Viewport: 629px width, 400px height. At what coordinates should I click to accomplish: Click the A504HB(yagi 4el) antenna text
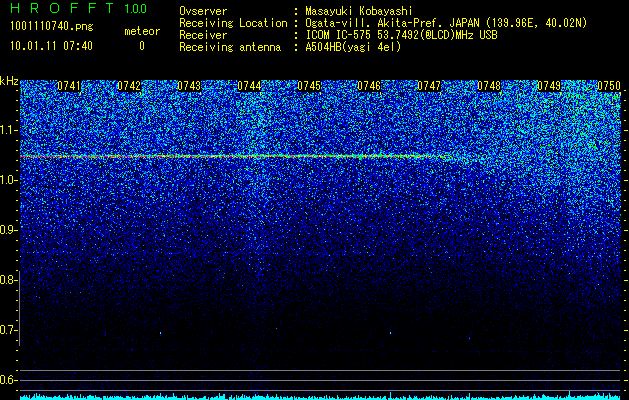tap(353, 47)
